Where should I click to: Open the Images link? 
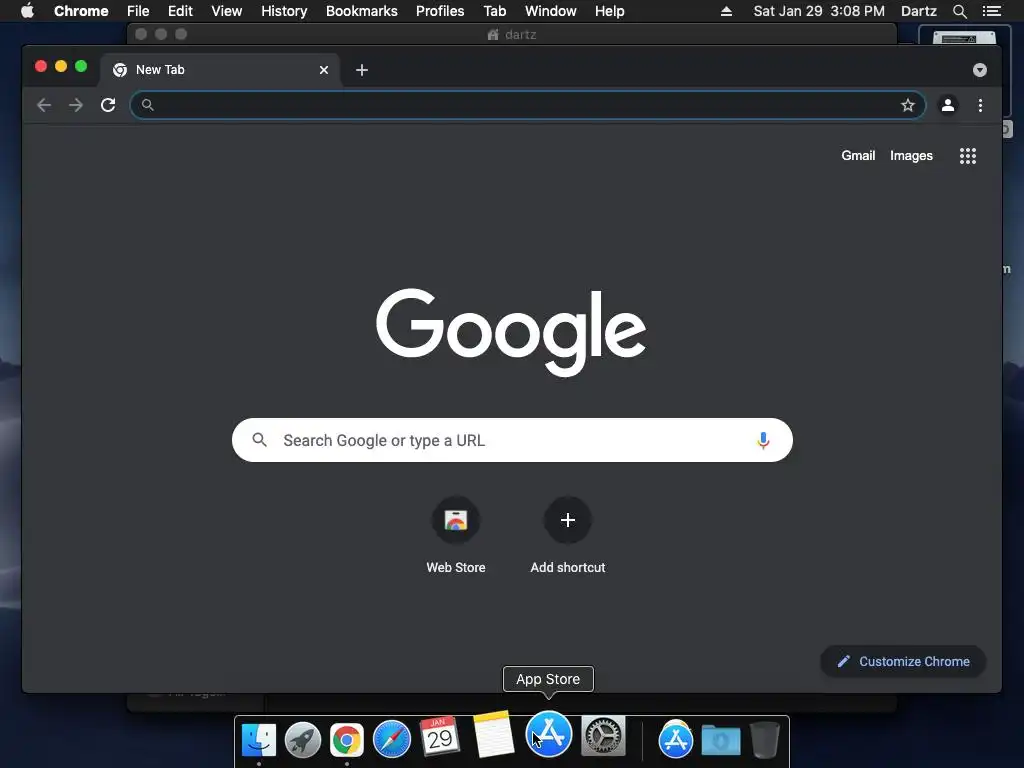(911, 155)
